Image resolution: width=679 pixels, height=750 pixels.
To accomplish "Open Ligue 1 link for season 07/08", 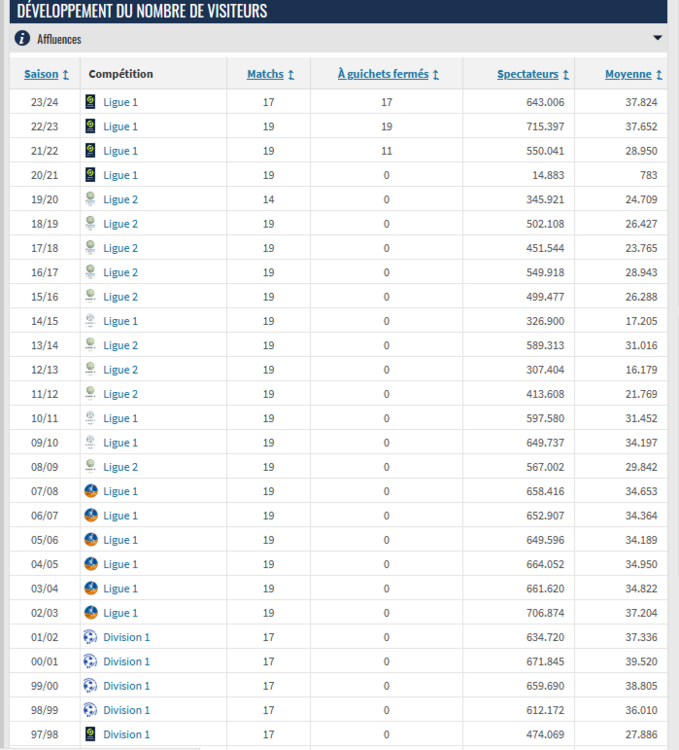I will click(x=120, y=491).
